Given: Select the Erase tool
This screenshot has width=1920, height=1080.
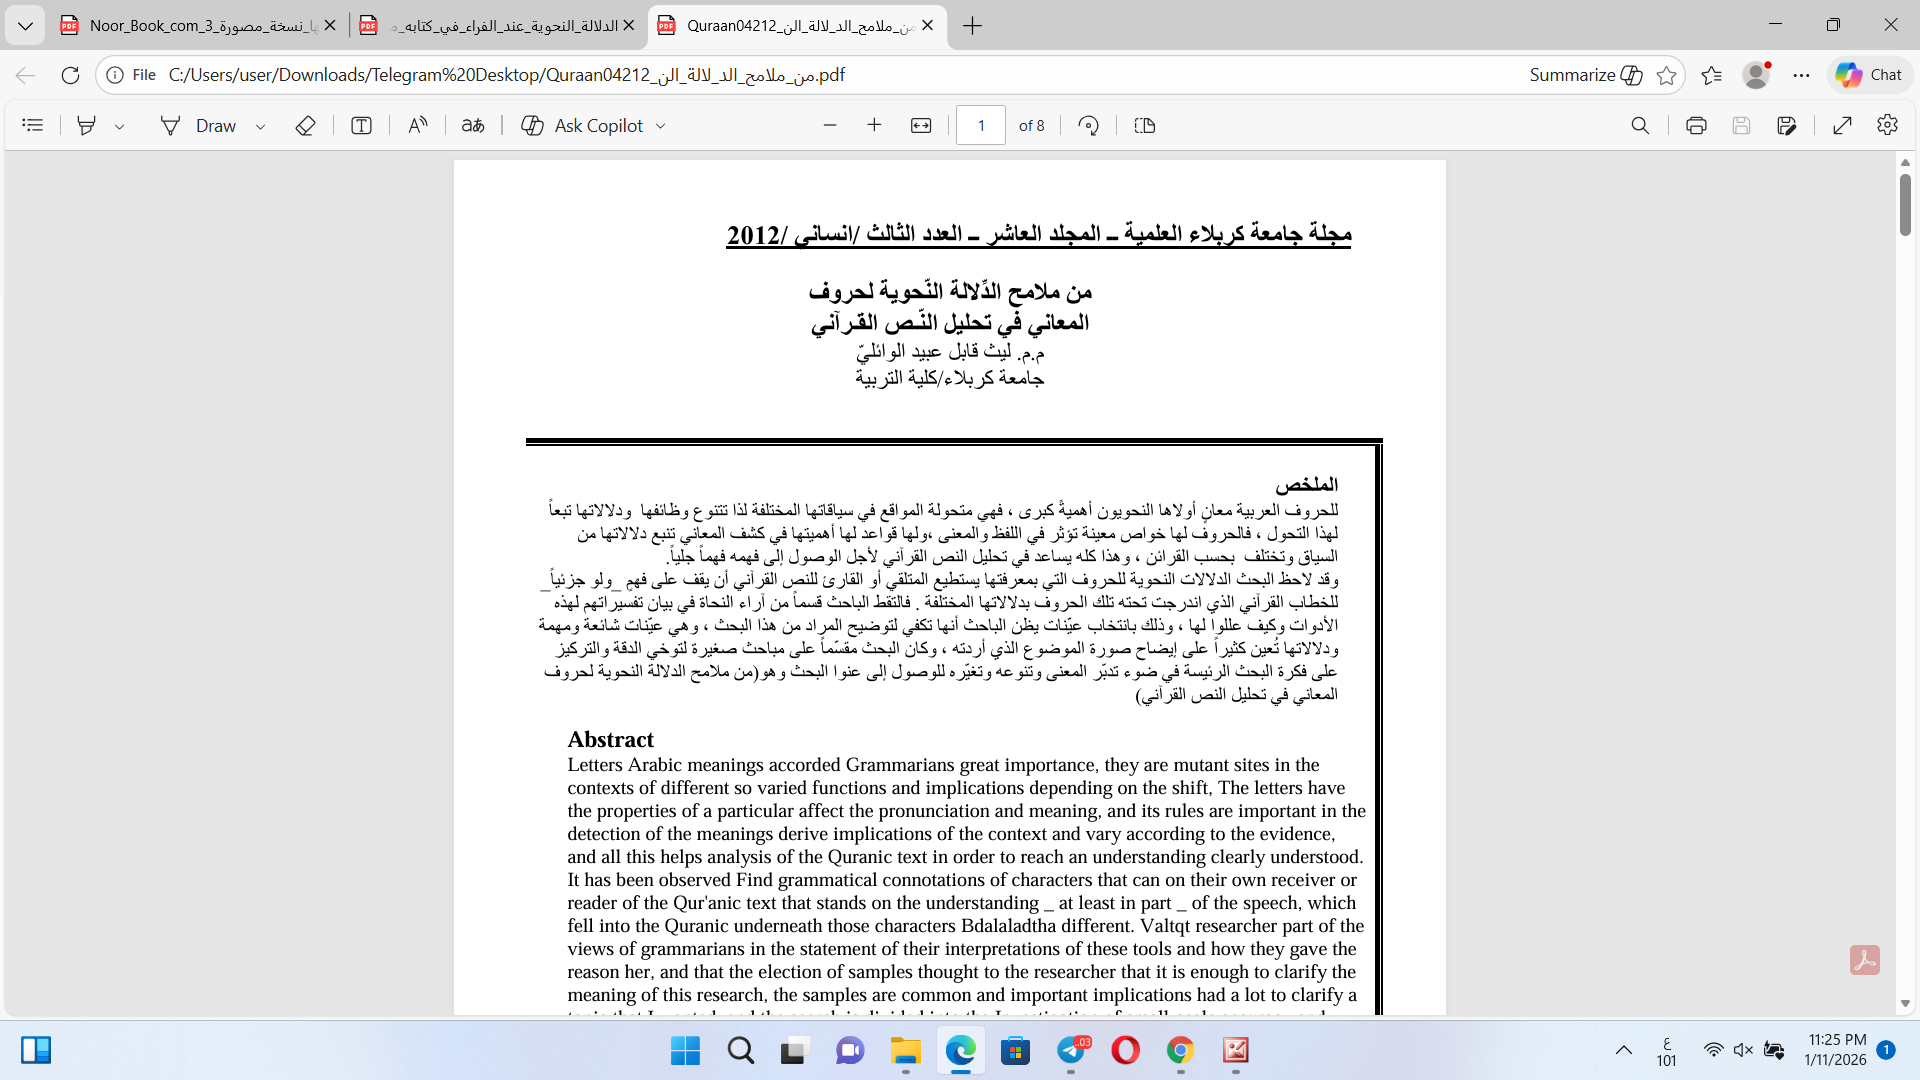Looking at the screenshot, I should (306, 125).
